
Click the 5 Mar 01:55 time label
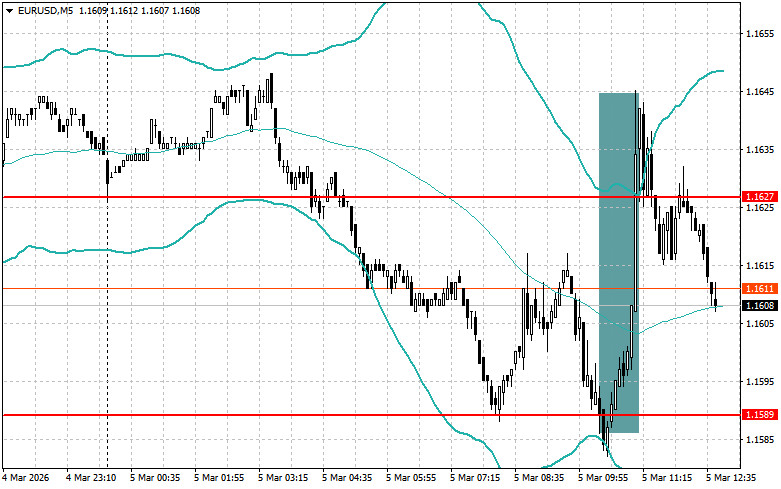pos(219,478)
